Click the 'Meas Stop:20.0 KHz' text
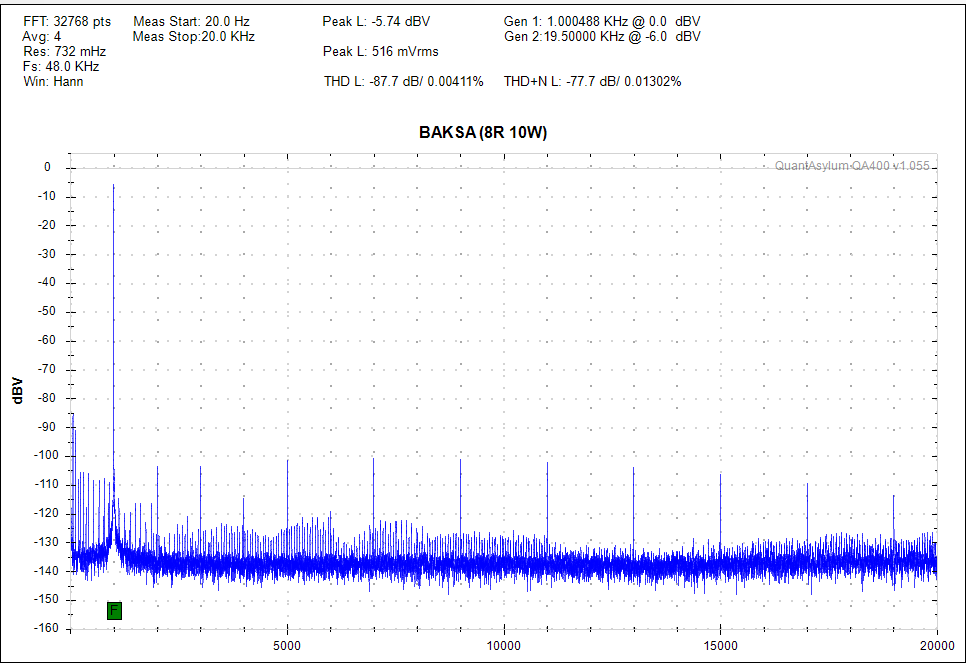The image size is (966, 663). [193, 36]
